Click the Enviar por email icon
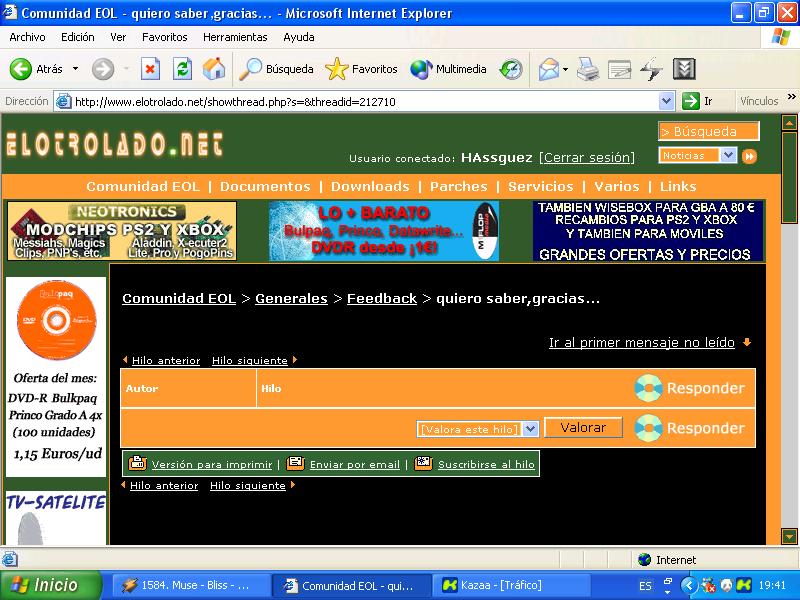800x600 pixels. click(x=295, y=463)
